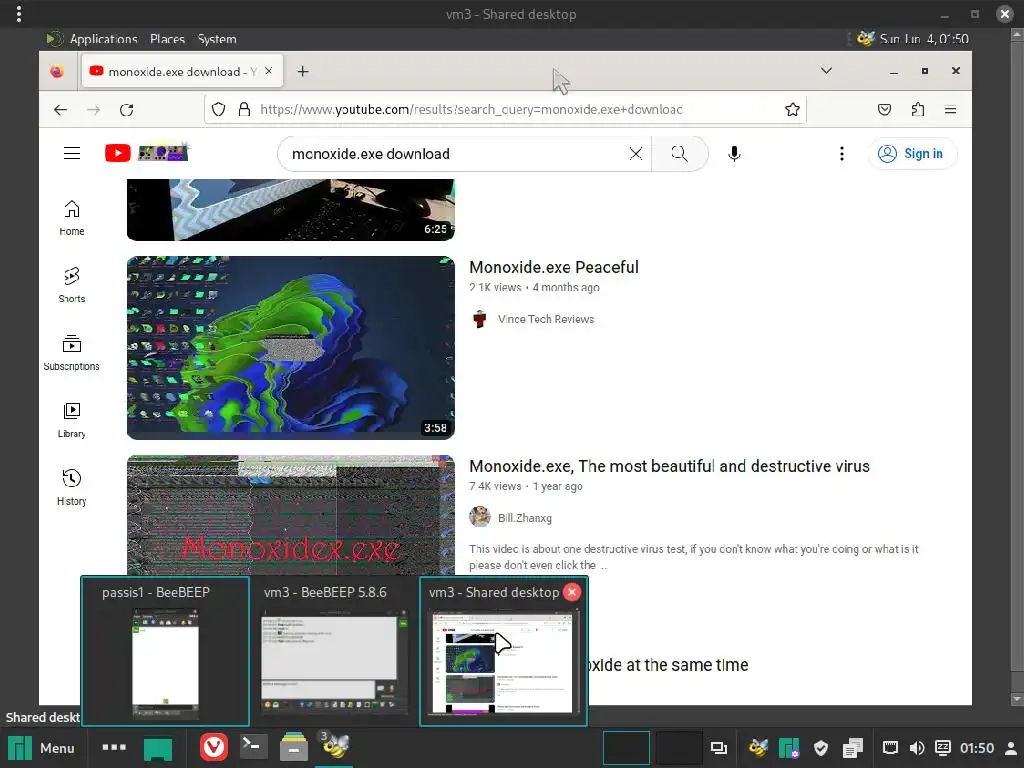This screenshot has height=768, width=1024.
Task: Open a new Firefox tab
Action: [302, 71]
